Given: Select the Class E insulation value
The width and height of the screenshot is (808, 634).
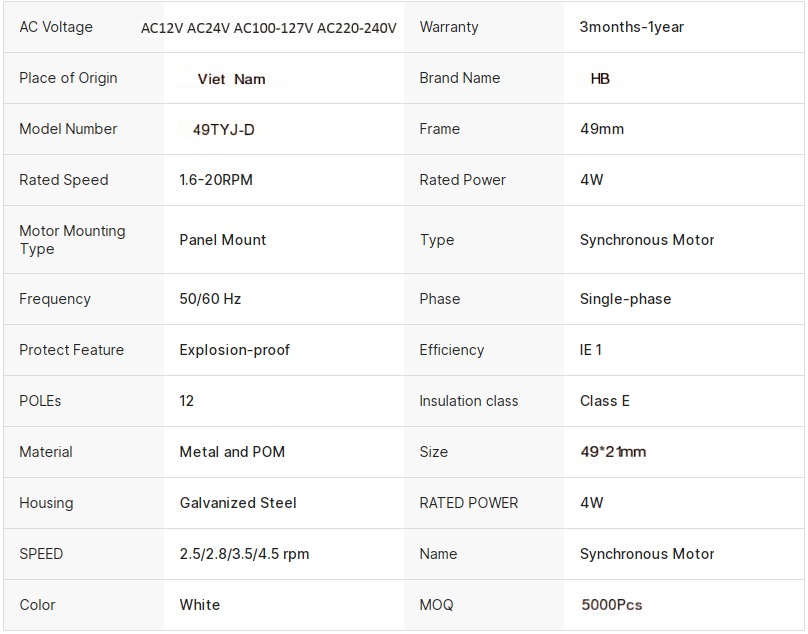Looking at the screenshot, I should click(x=605, y=401).
